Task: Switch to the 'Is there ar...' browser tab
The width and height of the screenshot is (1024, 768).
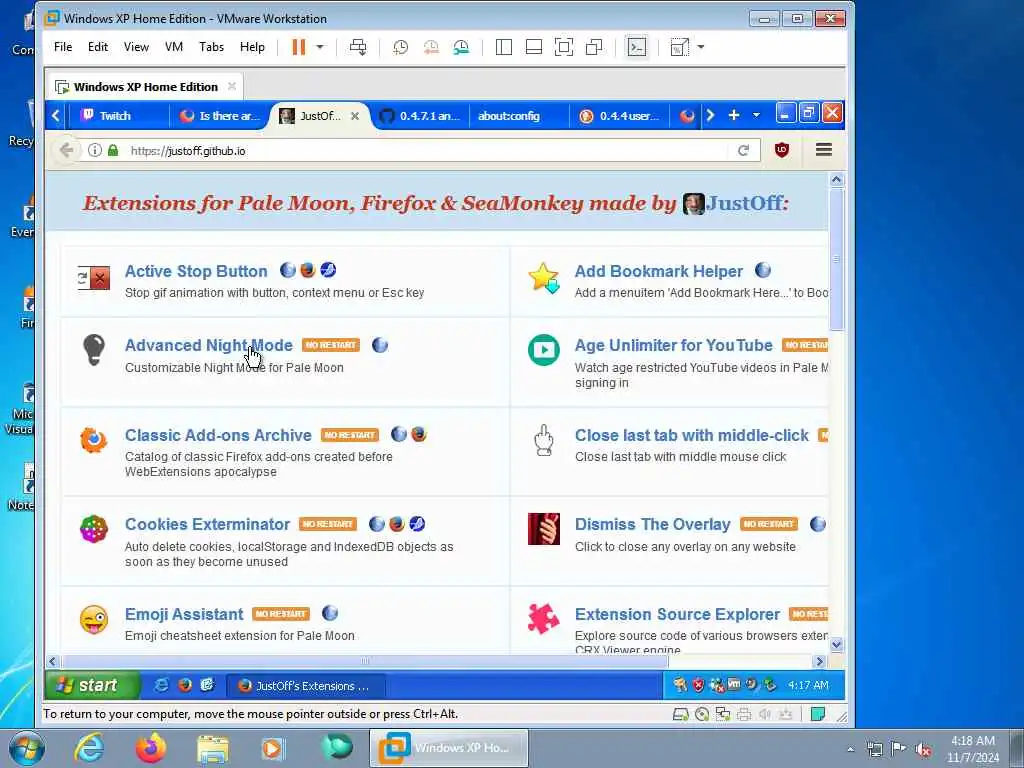Action: click(x=219, y=116)
